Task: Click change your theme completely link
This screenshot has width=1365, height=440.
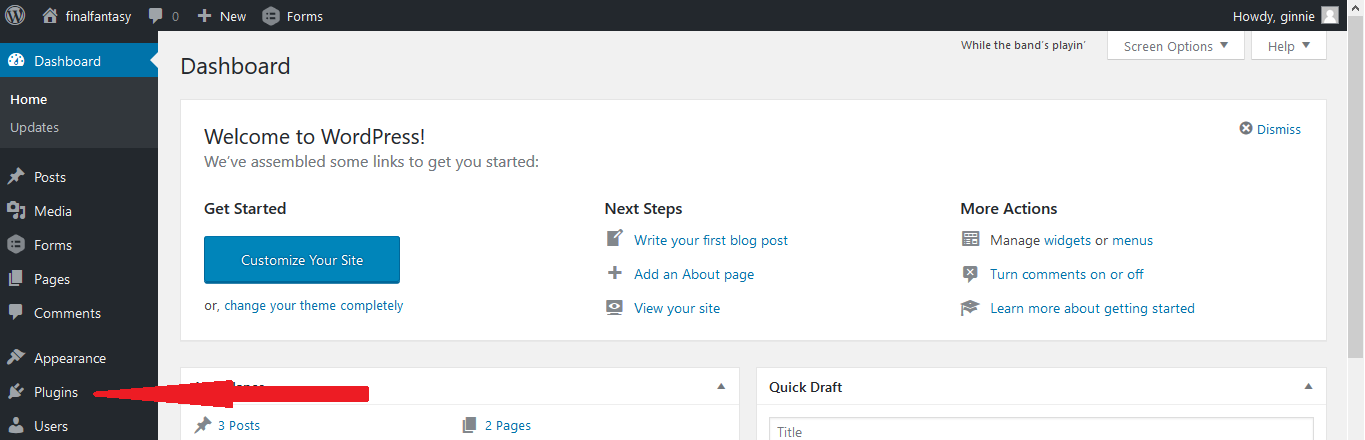Action: tap(313, 306)
